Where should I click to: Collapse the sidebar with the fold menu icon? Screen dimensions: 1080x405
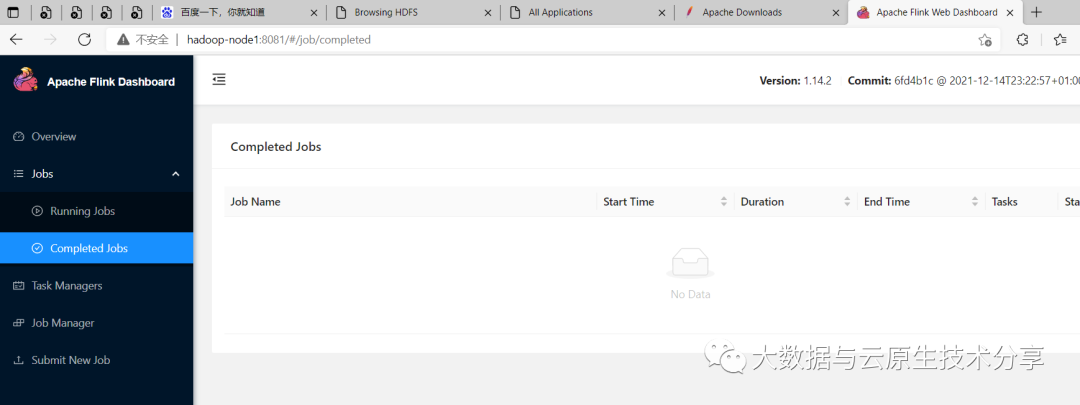coord(219,80)
